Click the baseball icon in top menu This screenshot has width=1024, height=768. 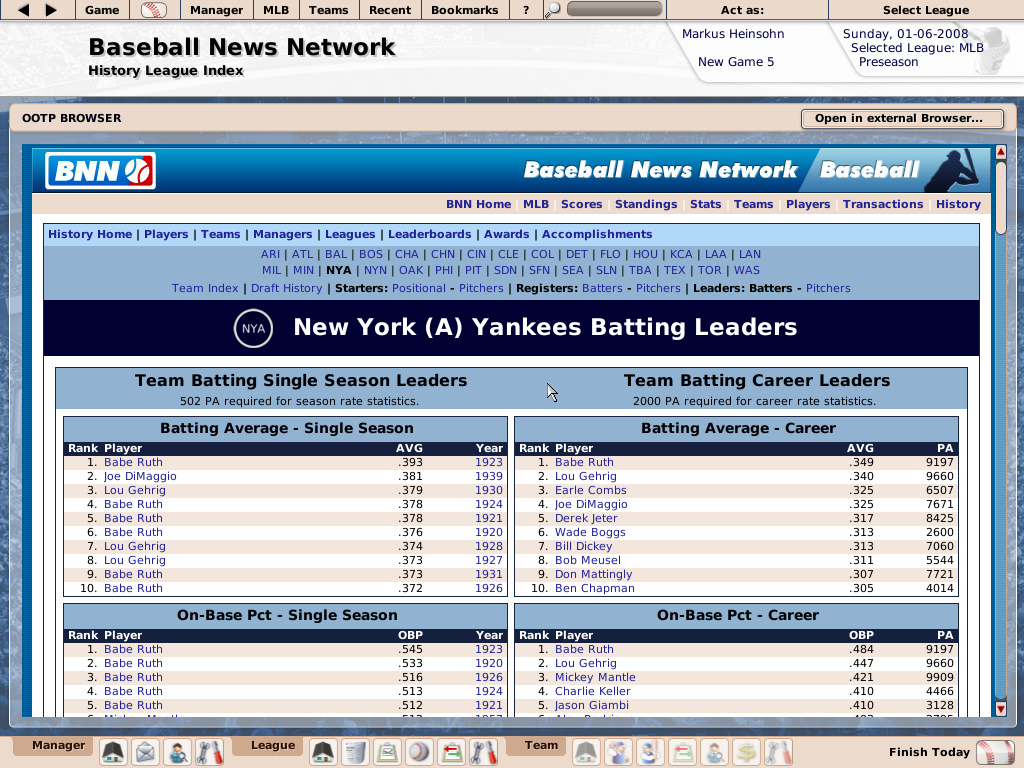pyautogui.click(x=153, y=10)
